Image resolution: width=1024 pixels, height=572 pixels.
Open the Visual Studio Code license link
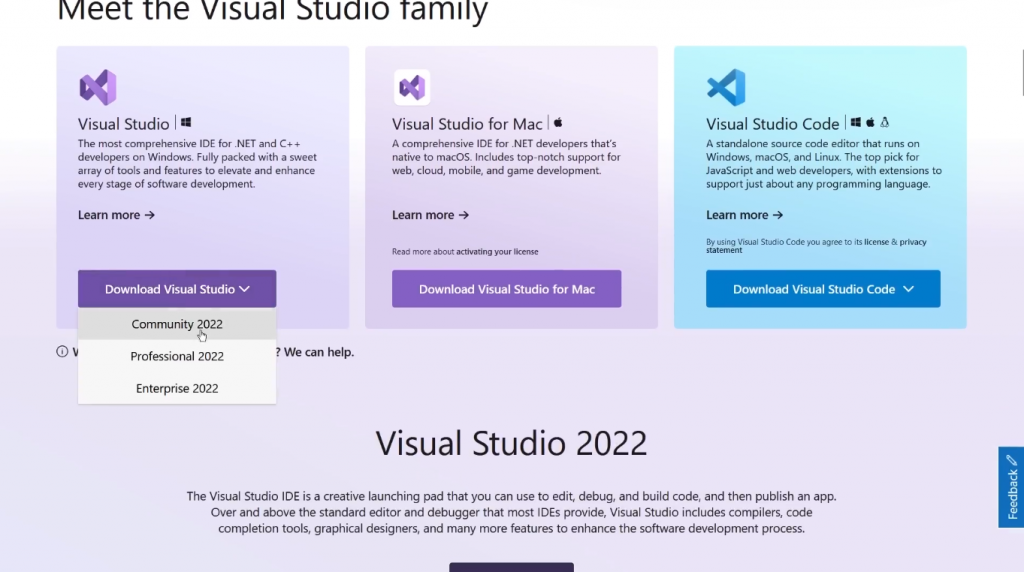pyautogui.click(x=876, y=242)
